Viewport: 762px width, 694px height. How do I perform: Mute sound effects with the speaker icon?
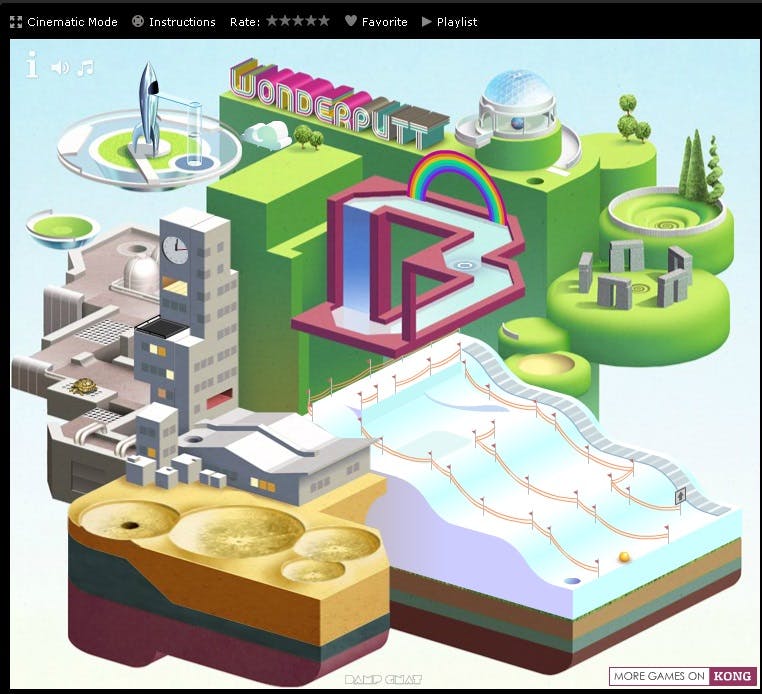click(x=60, y=68)
